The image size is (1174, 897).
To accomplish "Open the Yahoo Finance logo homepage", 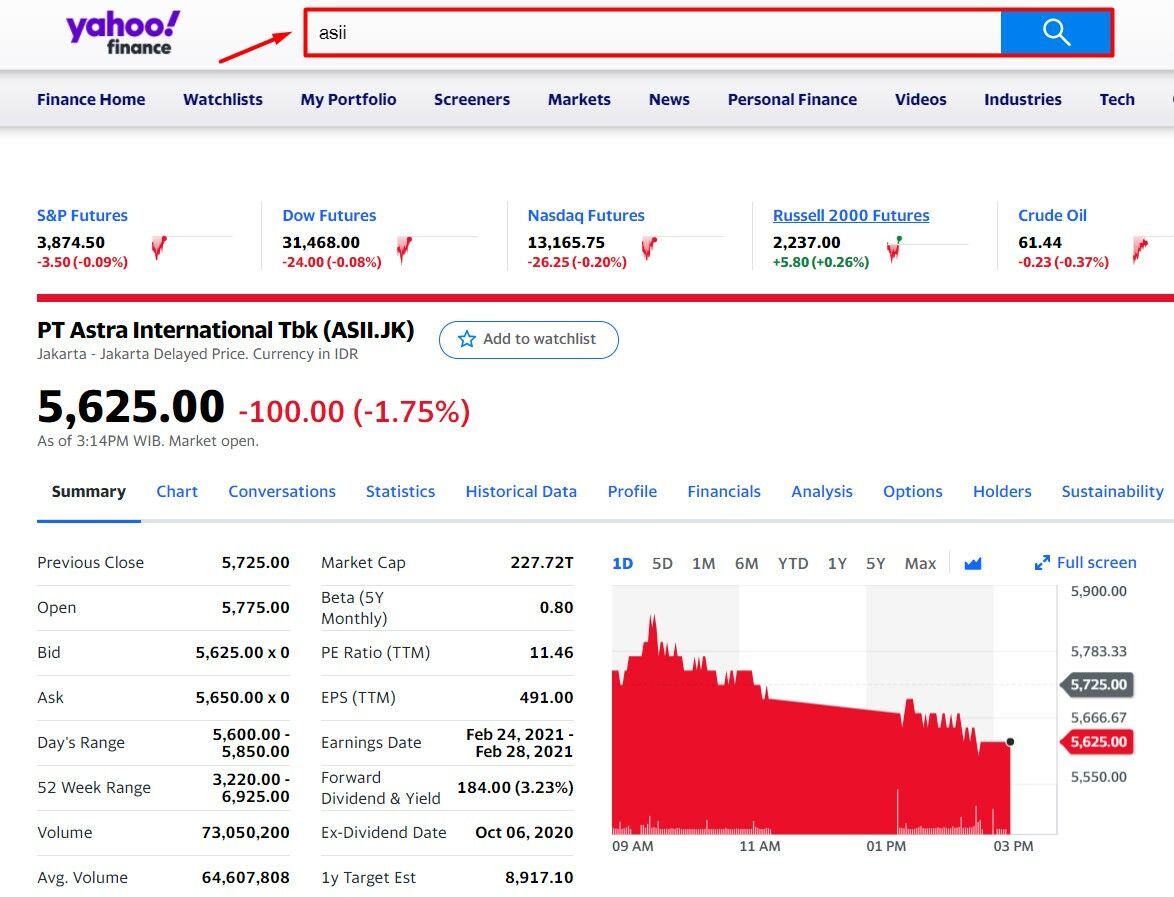I will [123, 34].
